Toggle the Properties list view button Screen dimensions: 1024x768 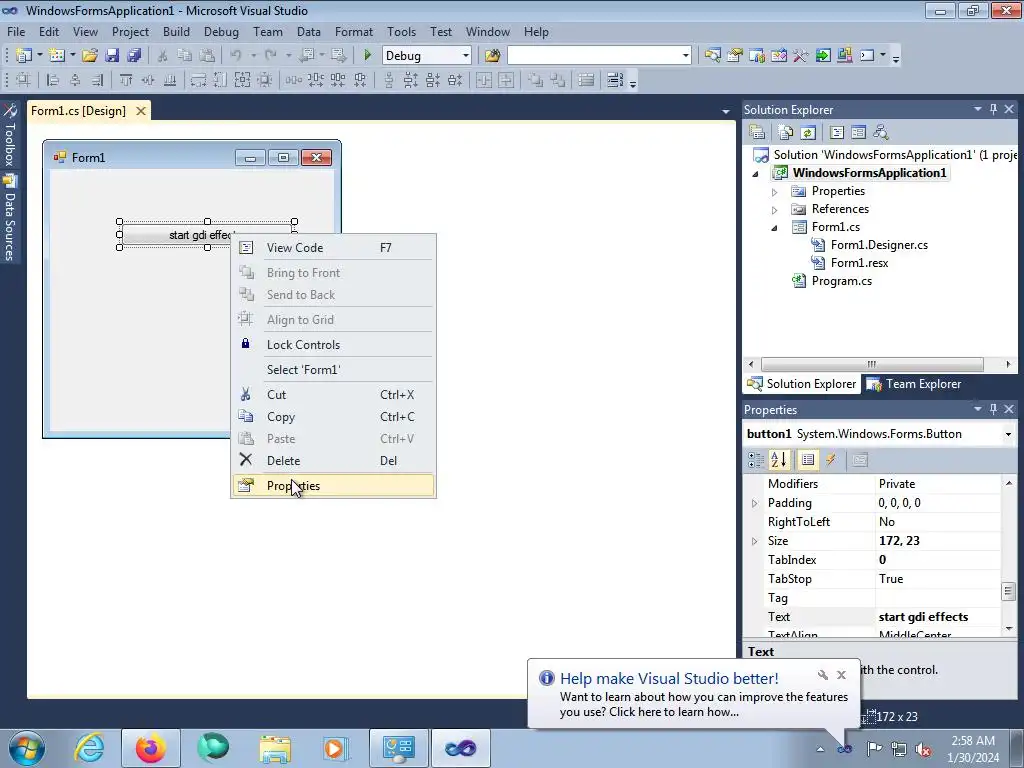tap(808, 460)
